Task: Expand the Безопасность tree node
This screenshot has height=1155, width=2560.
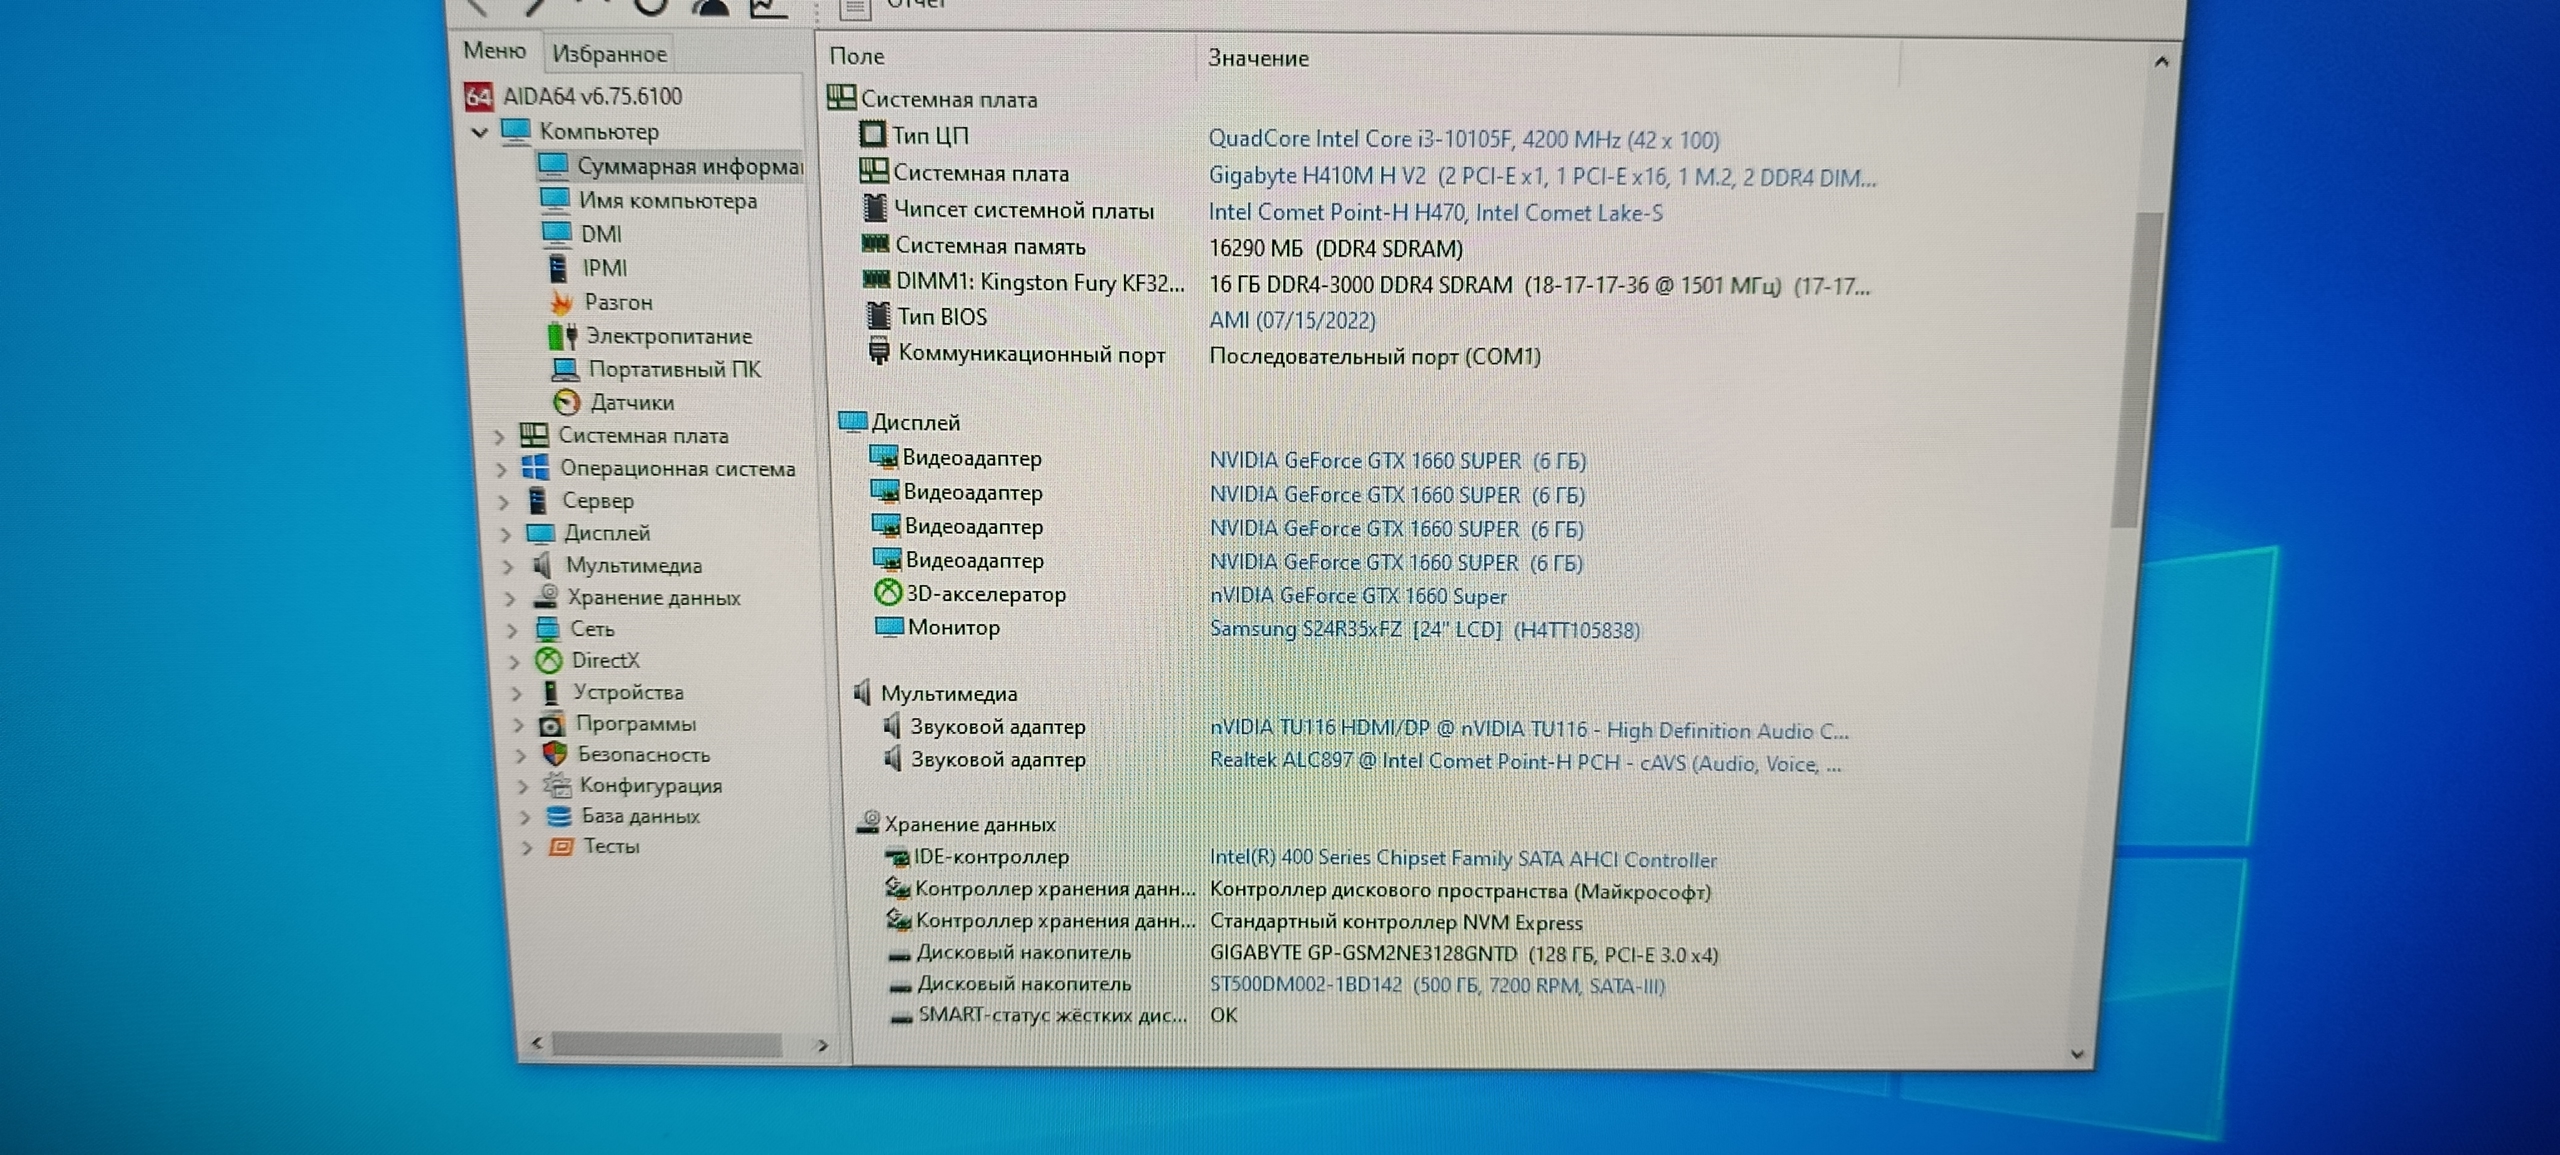Action: [x=520, y=755]
